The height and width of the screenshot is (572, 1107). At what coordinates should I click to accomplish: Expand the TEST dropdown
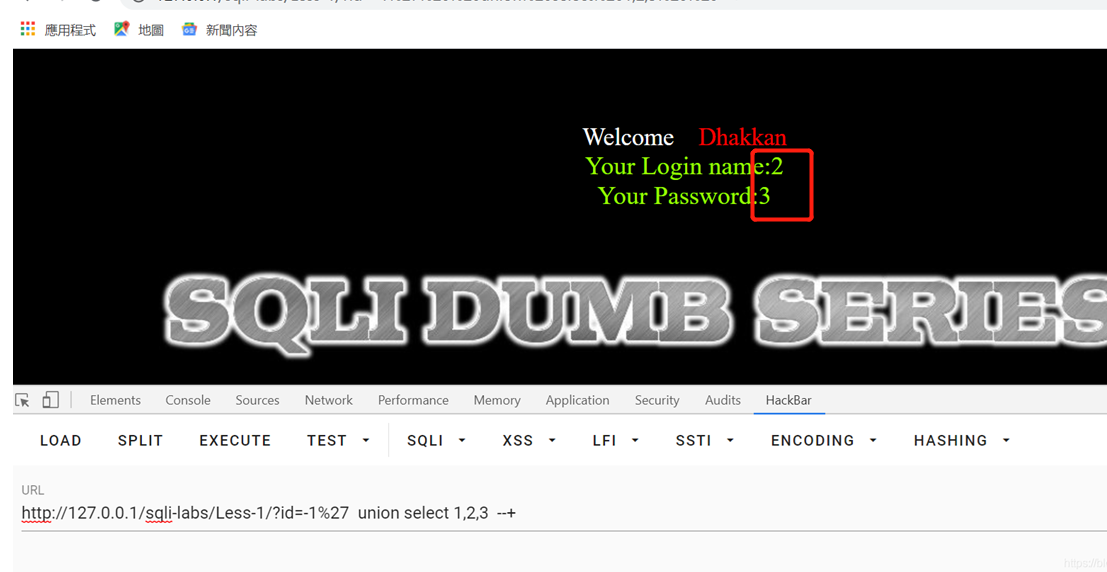[x=339, y=441]
